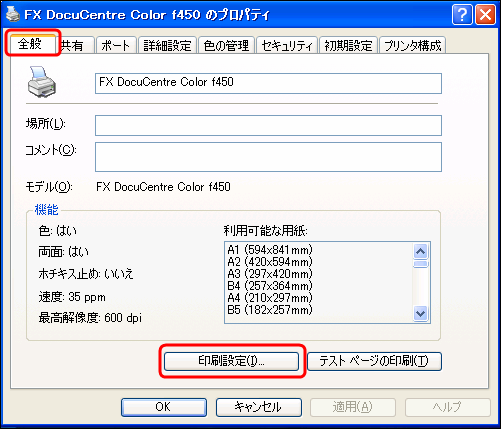Click the 印刷設定 button

tap(231, 361)
